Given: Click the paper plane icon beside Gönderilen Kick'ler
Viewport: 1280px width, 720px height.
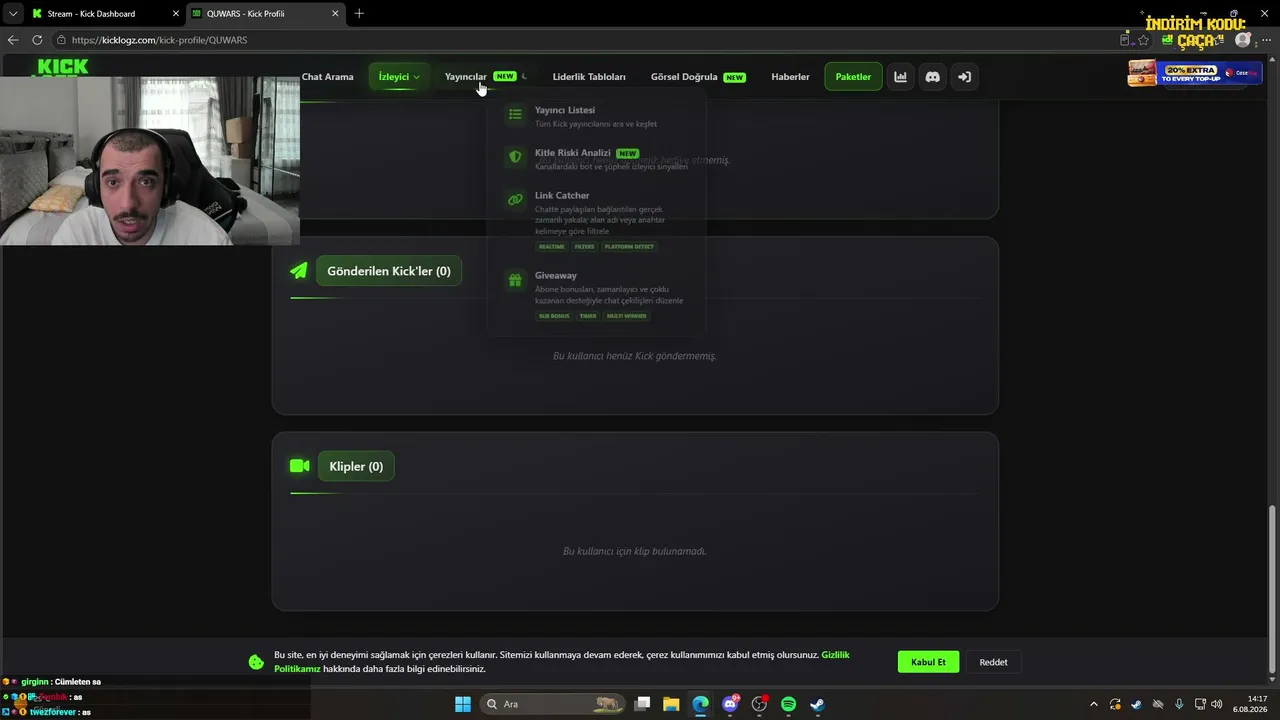Looking at the screenshot, I should tap(299, 271).
